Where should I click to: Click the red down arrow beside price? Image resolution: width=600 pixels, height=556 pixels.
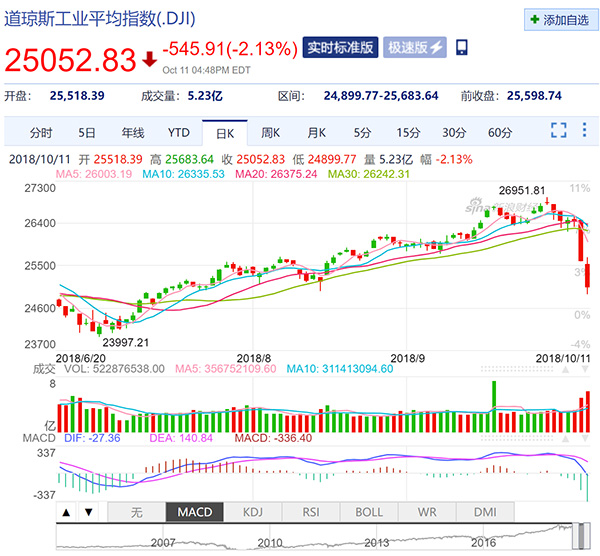pos(149,59)
